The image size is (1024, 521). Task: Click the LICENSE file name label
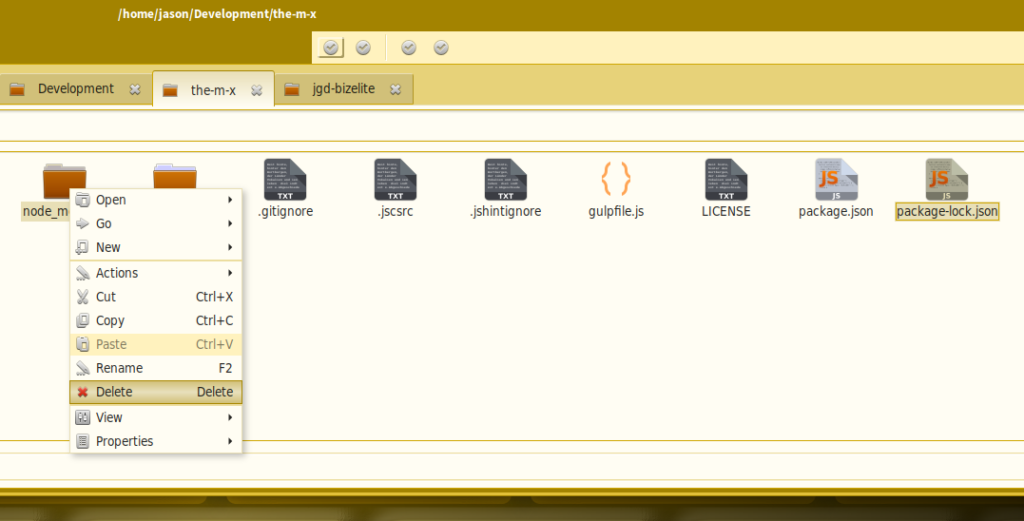tap(726, 212)
